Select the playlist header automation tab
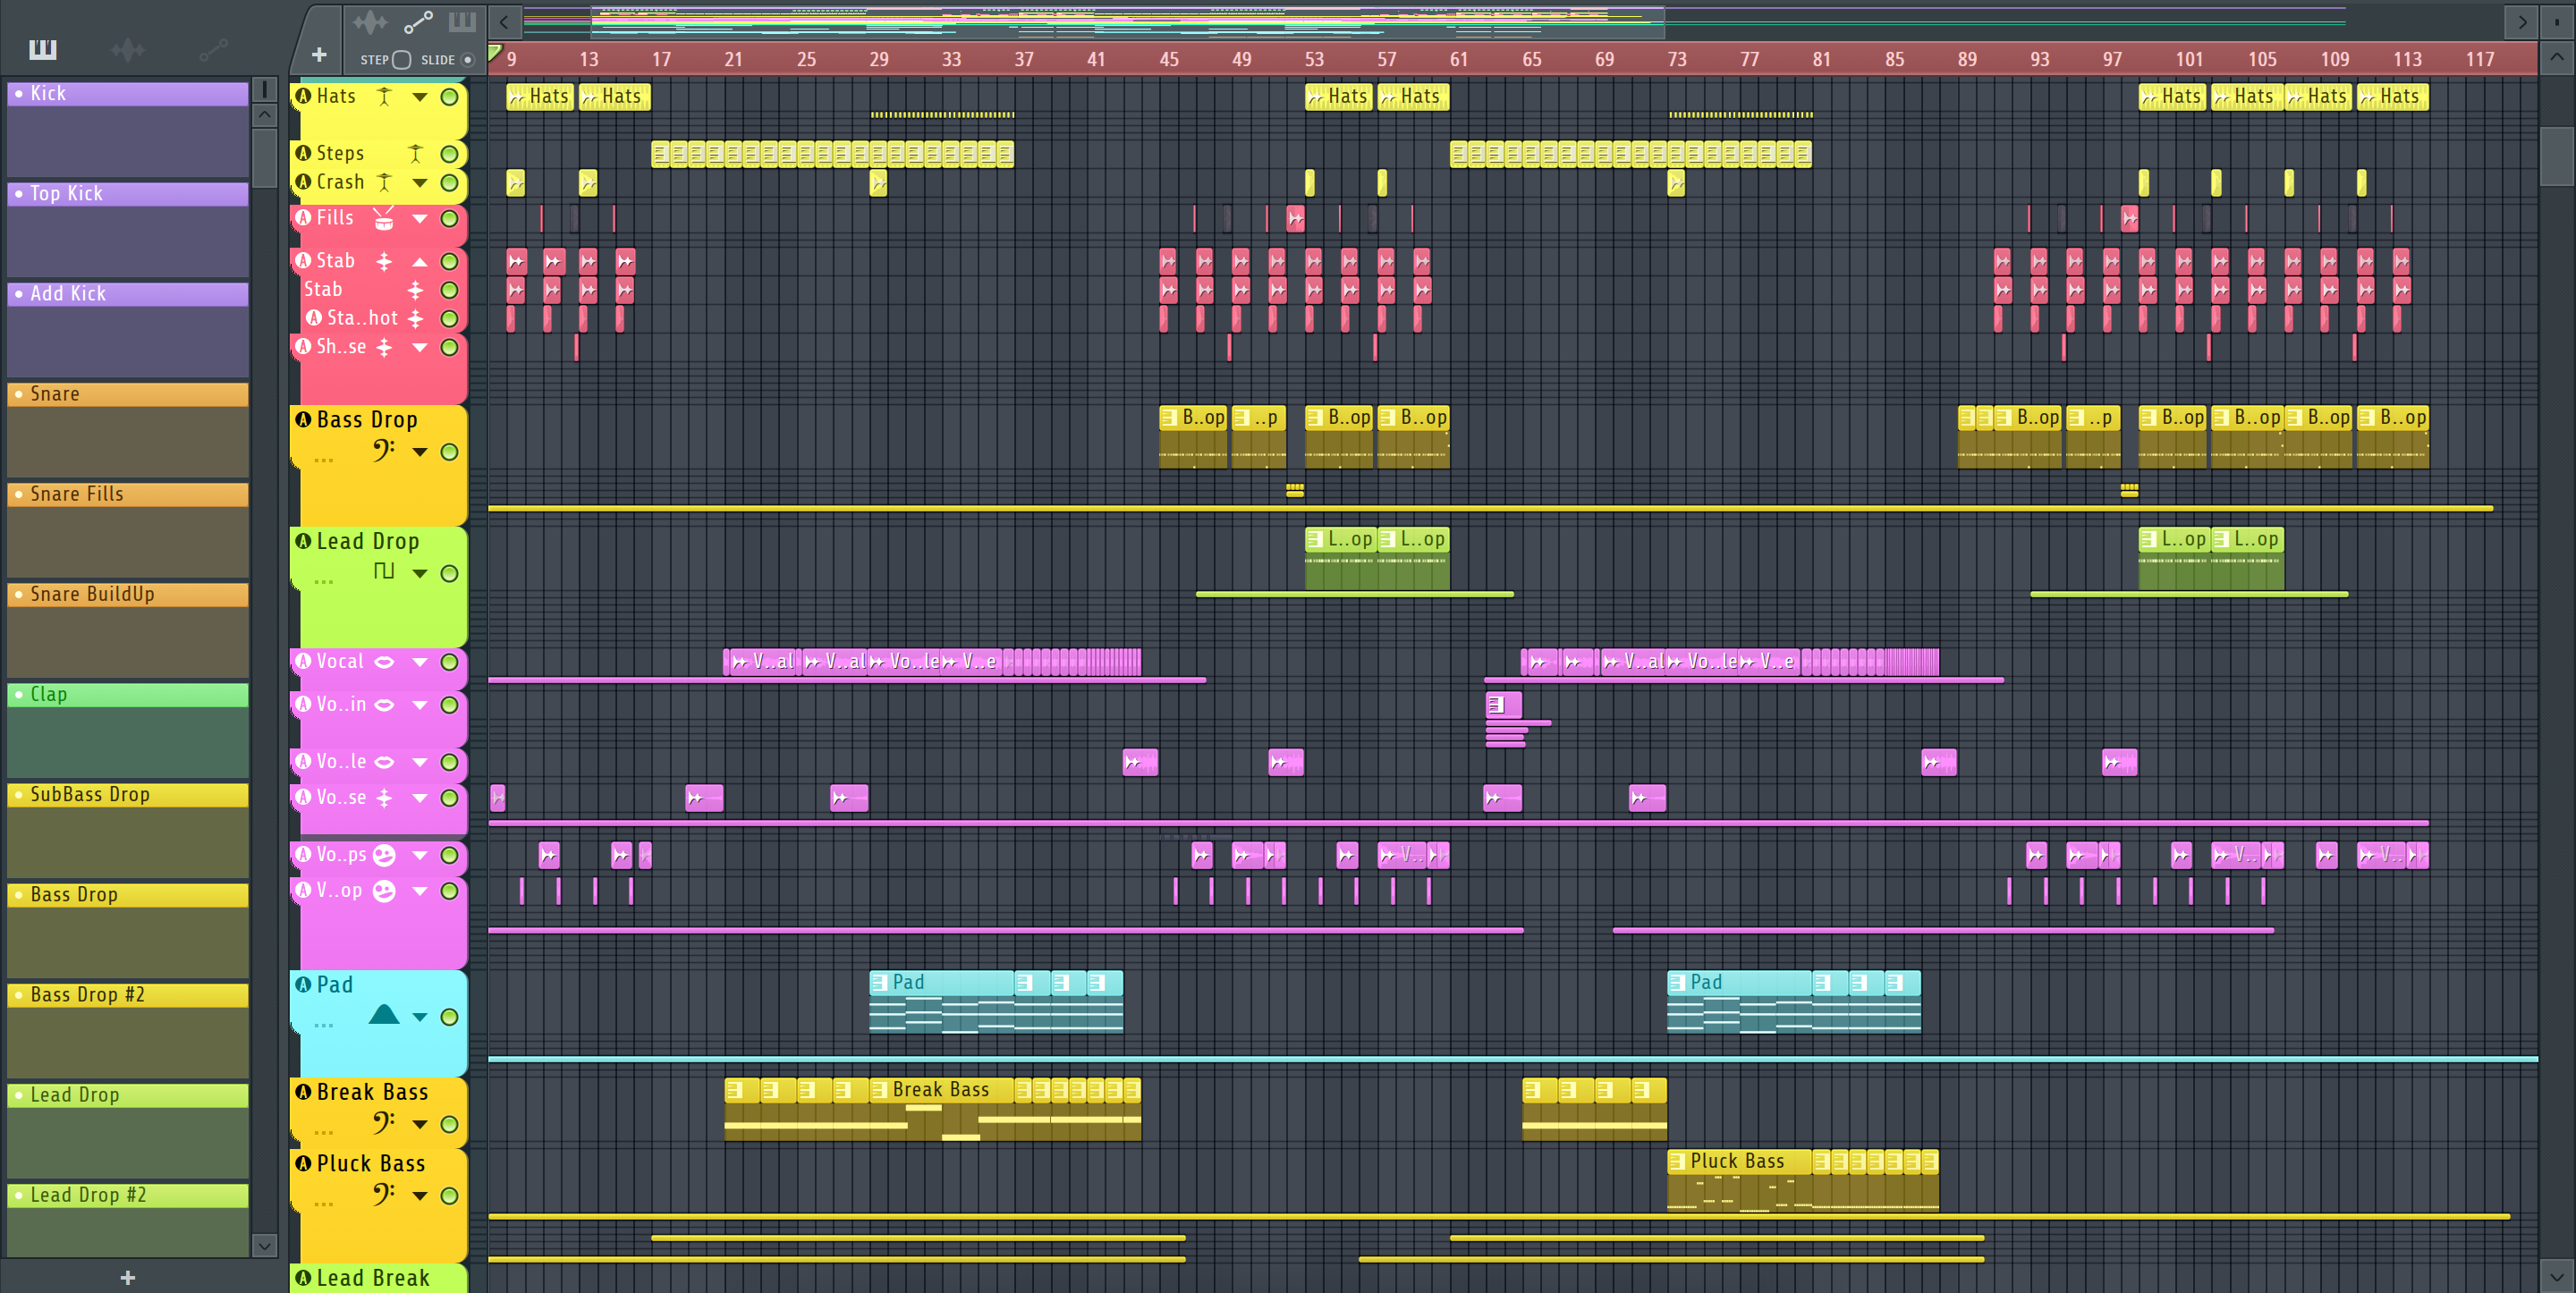Screen dimensions: 2576x1293 (x=418, y=22)
